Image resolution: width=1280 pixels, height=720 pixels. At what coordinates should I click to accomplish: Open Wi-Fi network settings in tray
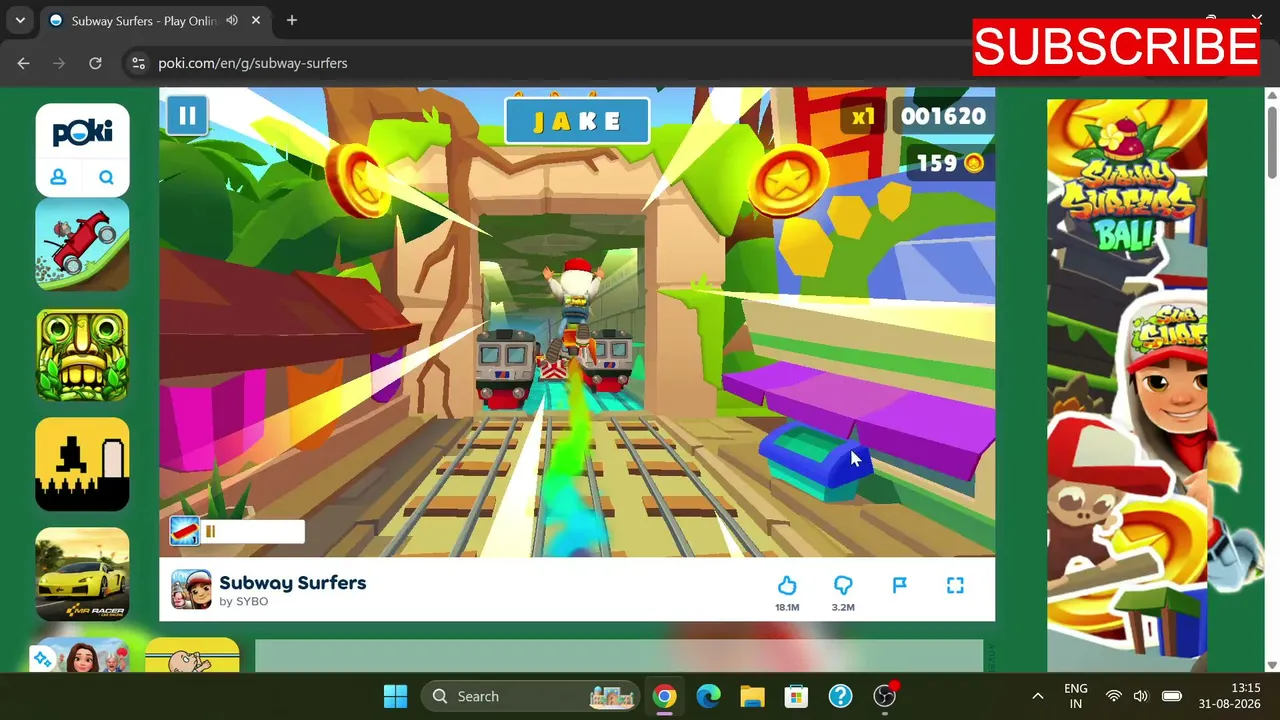coord(1113,696)
